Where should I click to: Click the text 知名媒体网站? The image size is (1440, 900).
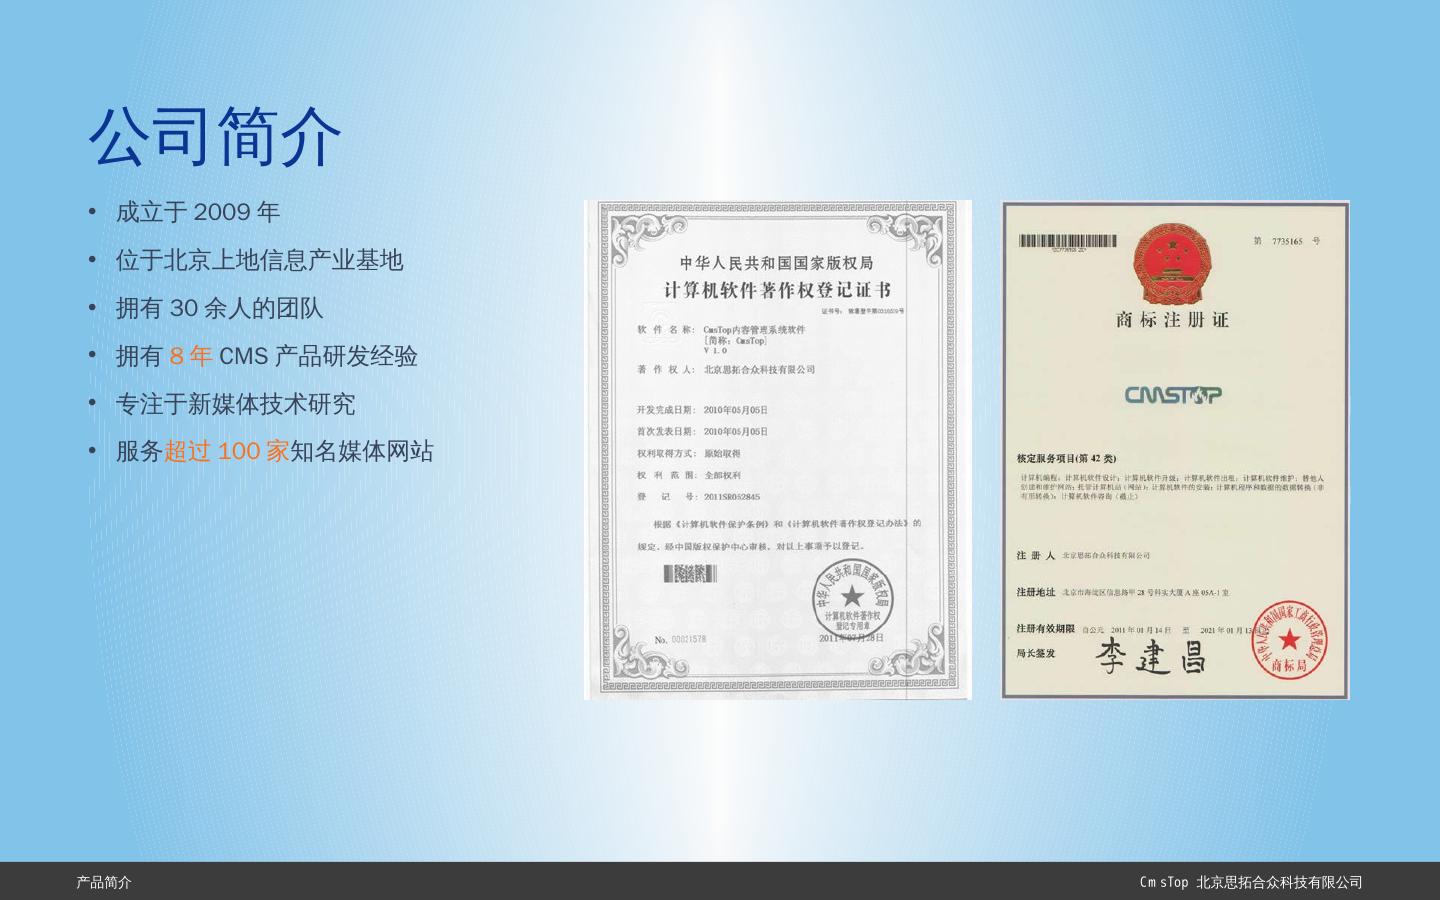[362, 451]
